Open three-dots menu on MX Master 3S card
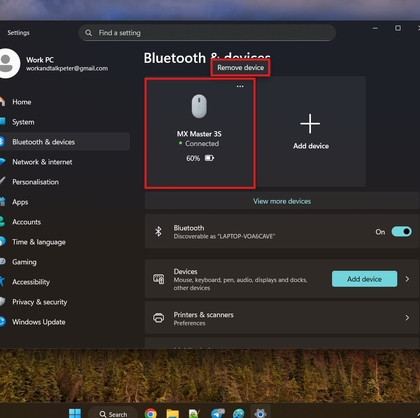 point(240,86)
